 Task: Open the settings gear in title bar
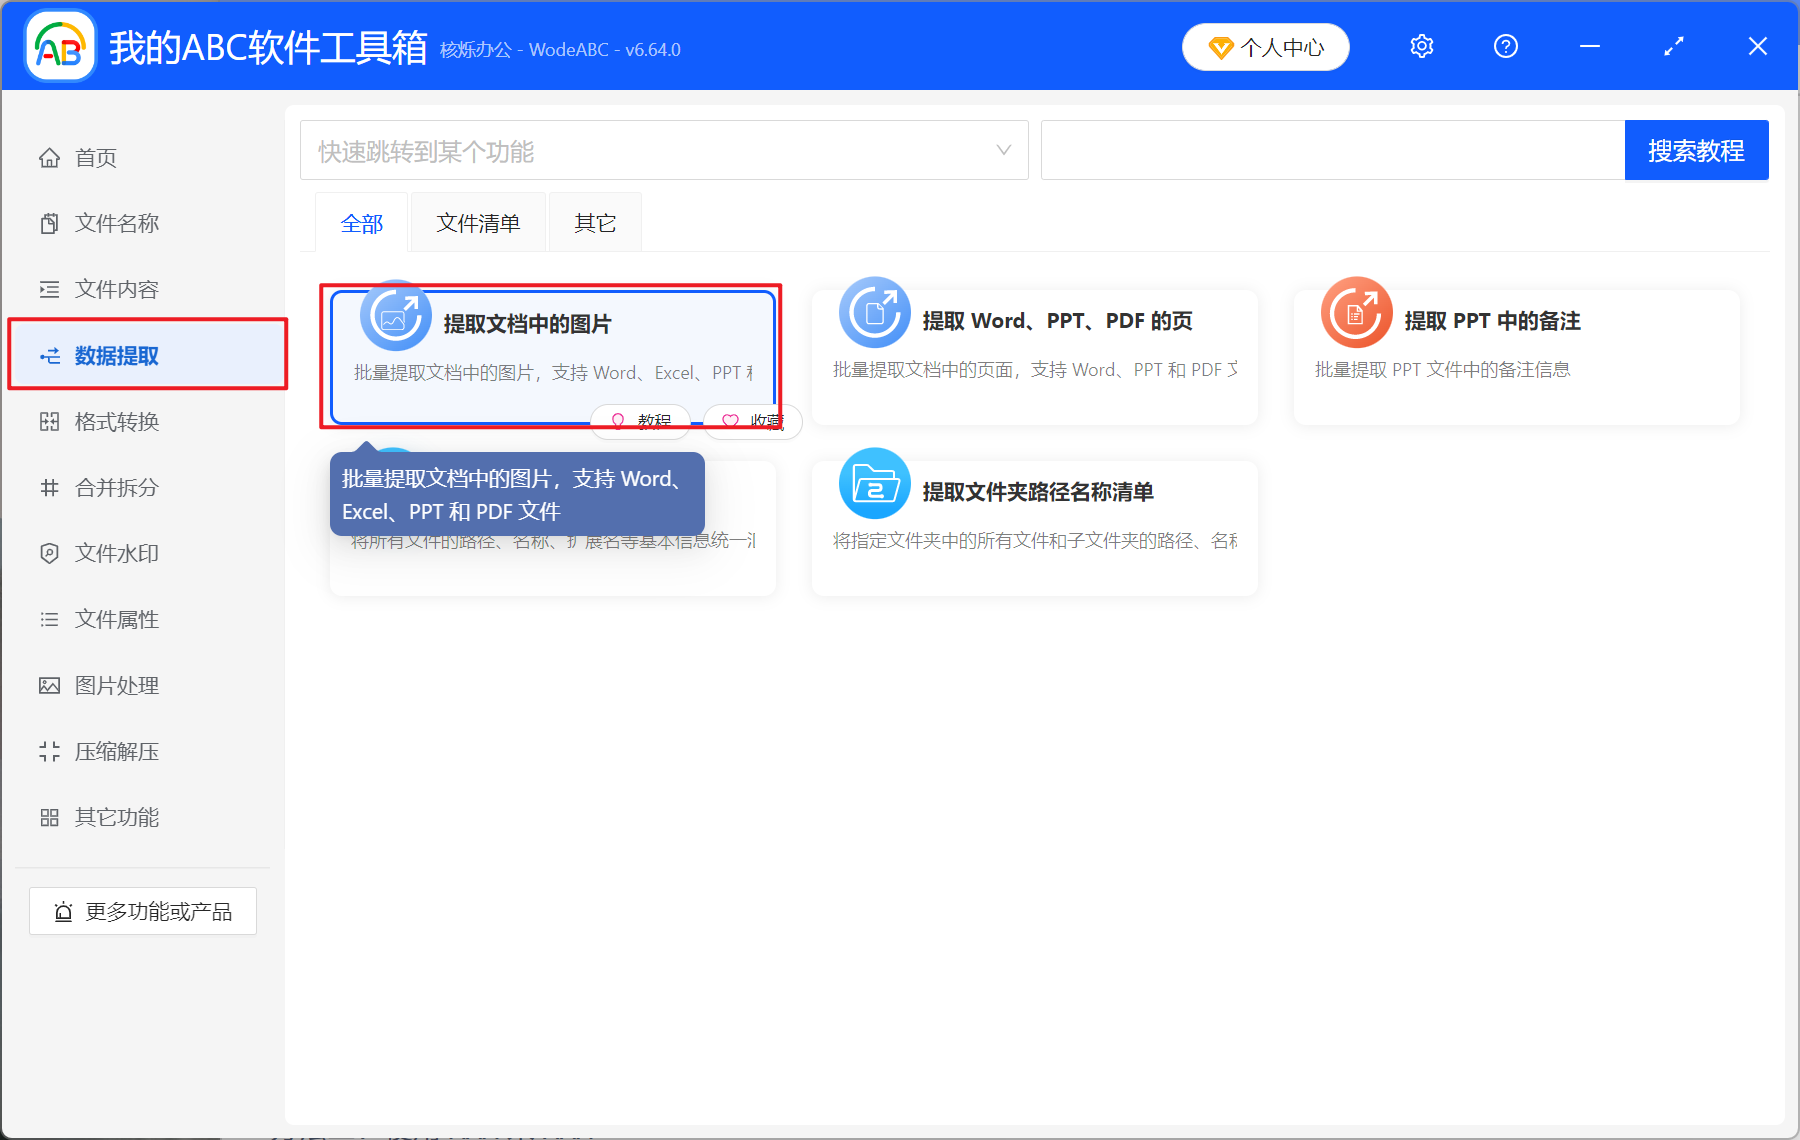(x=1421, y=46)
